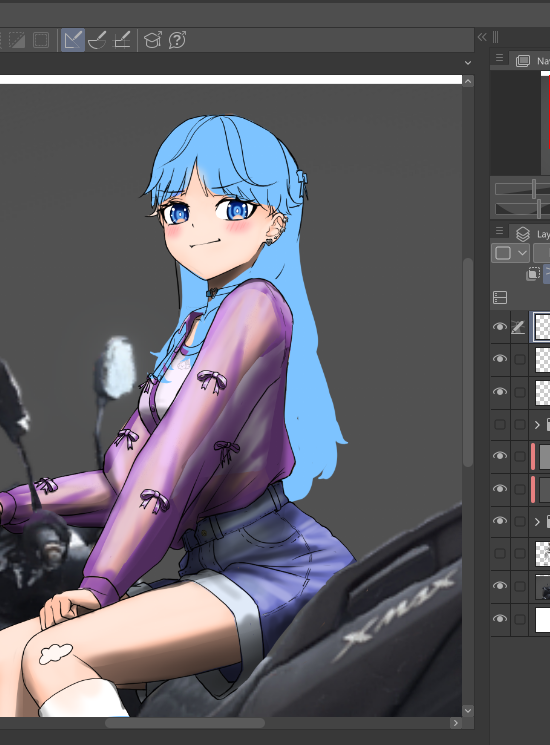Select the white paper layer thumbnail

point(542,618)
